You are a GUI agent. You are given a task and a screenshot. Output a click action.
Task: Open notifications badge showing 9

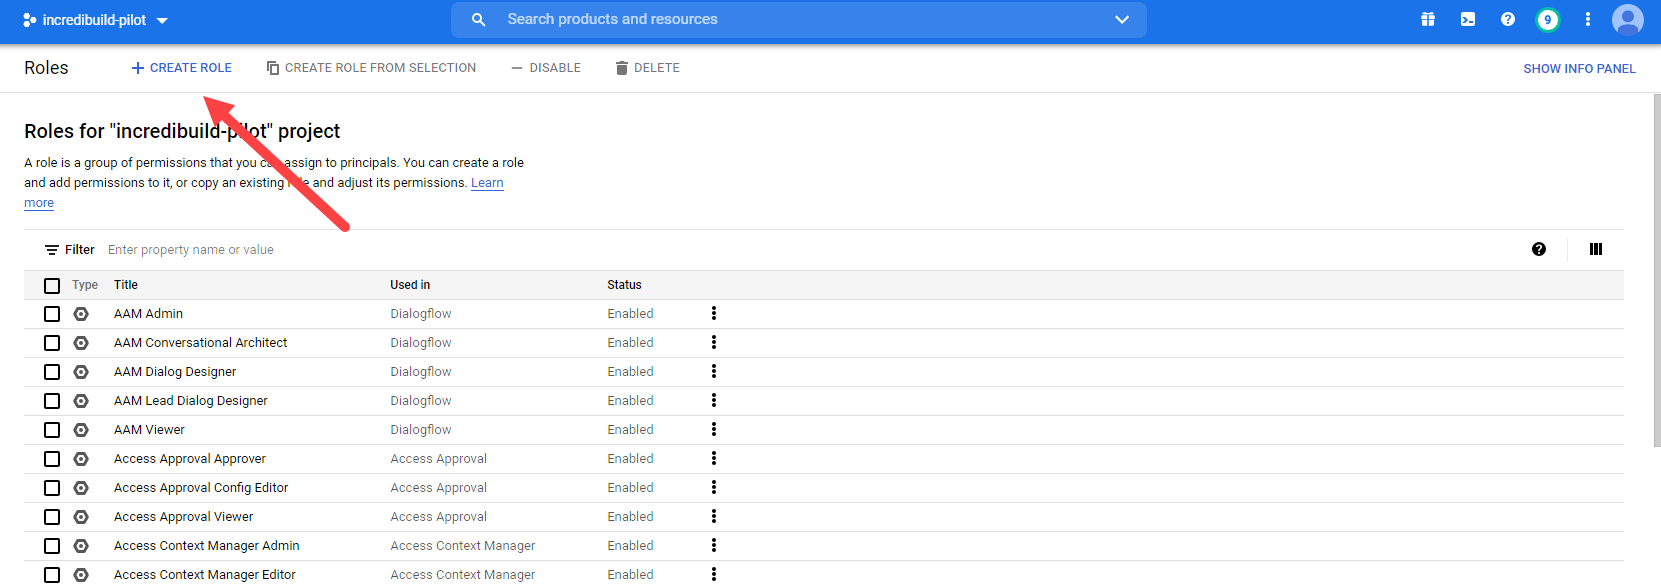coord(1548,19)
